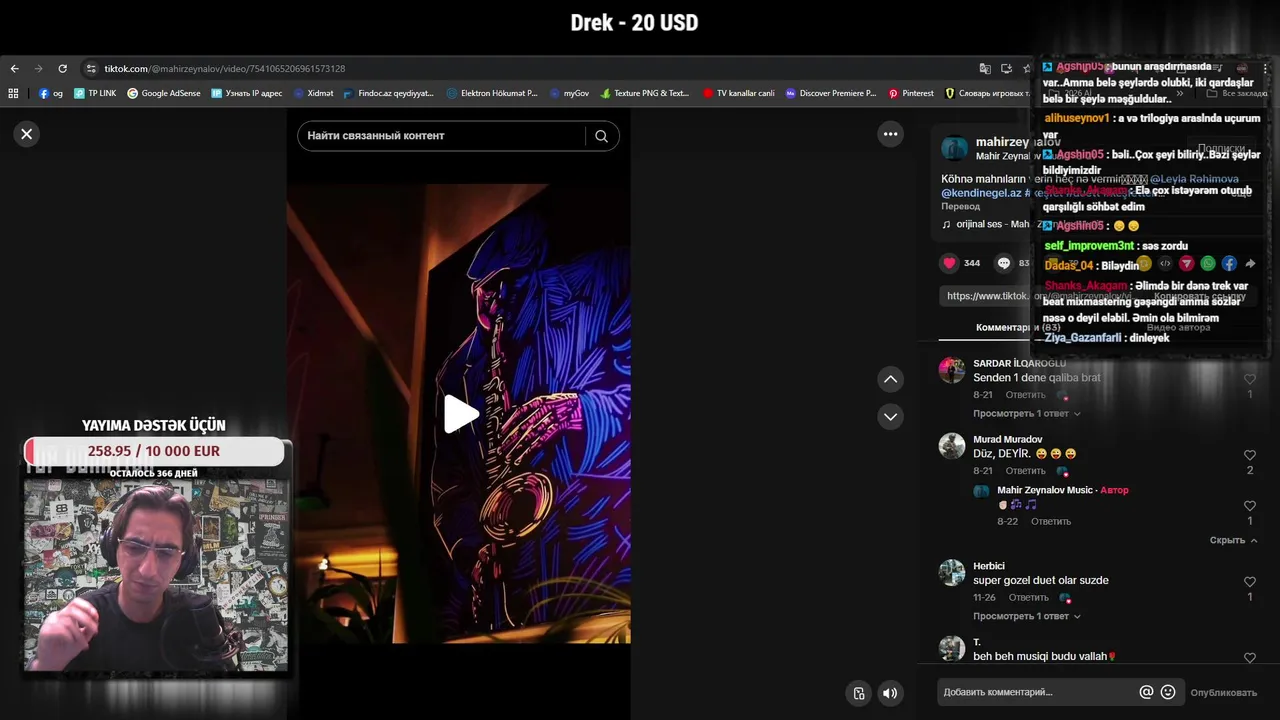Click the translate page icon in address bar

point(985,69)
